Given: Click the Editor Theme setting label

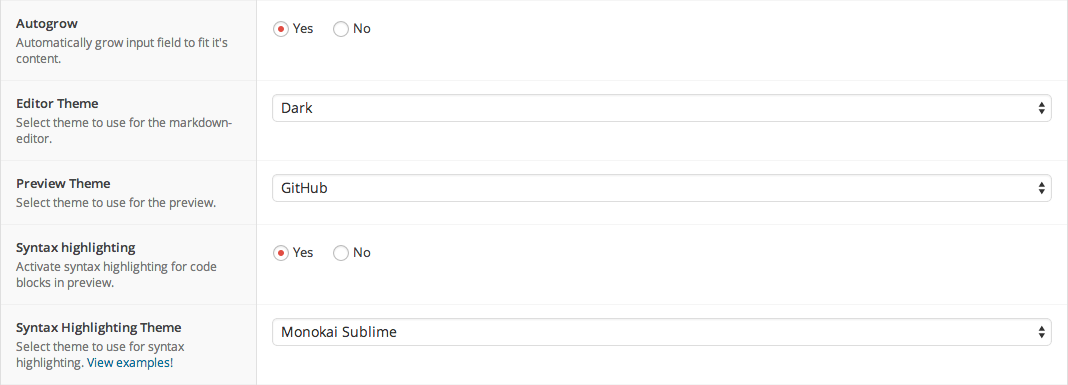Looking at the screenshot, I should [57, 104].
